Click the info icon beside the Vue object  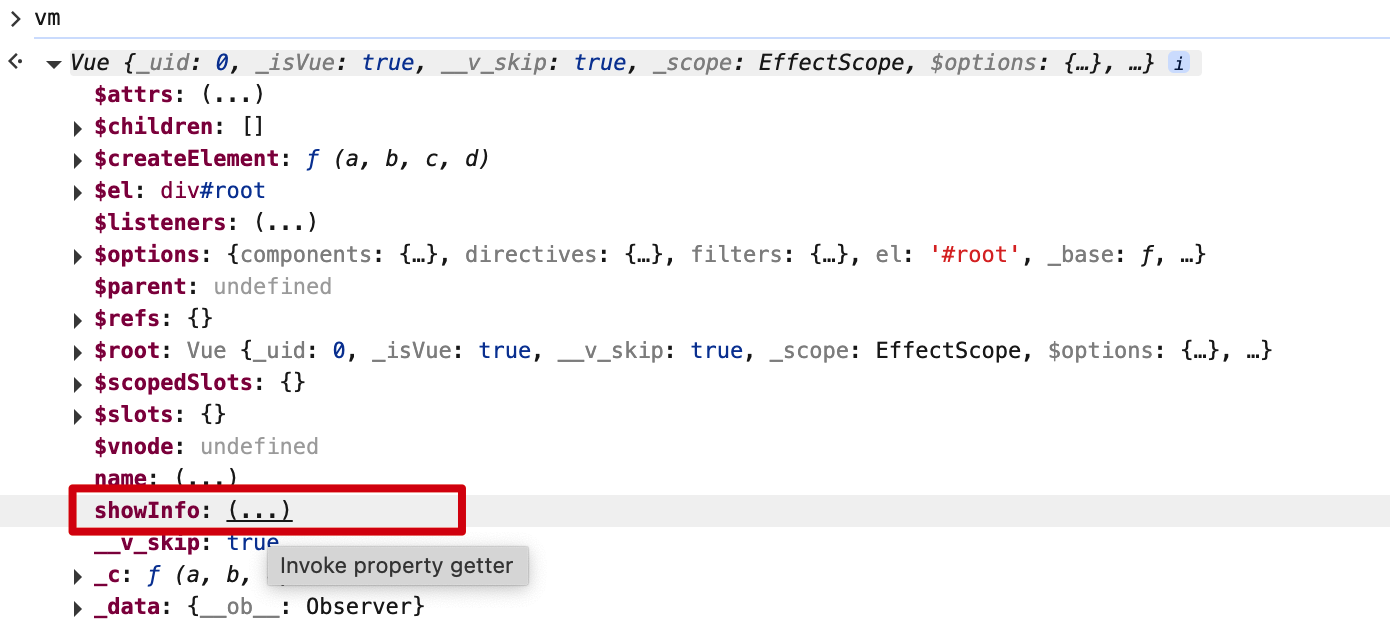(1180, 63)
